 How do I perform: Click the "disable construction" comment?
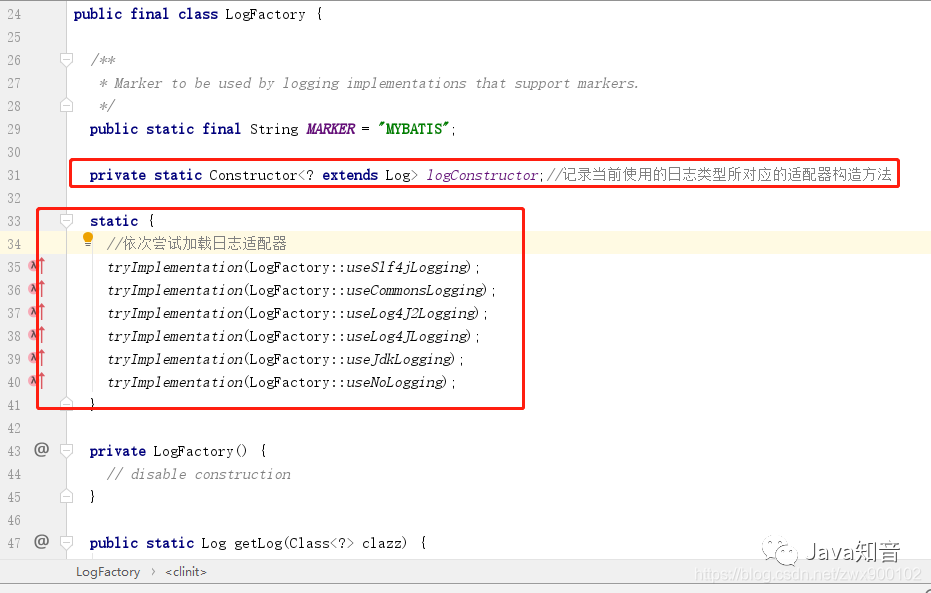point(199,474)
